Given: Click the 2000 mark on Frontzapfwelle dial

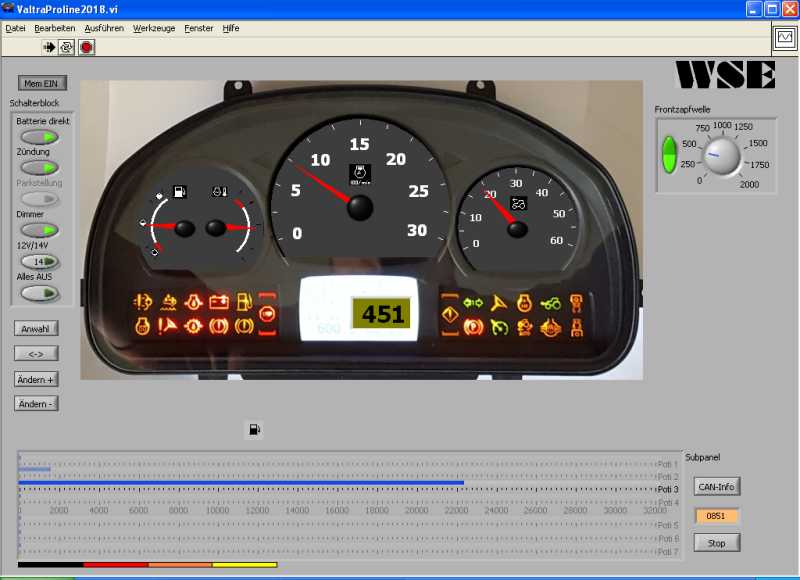Looking at the screenshot, I should coord(749,185).
